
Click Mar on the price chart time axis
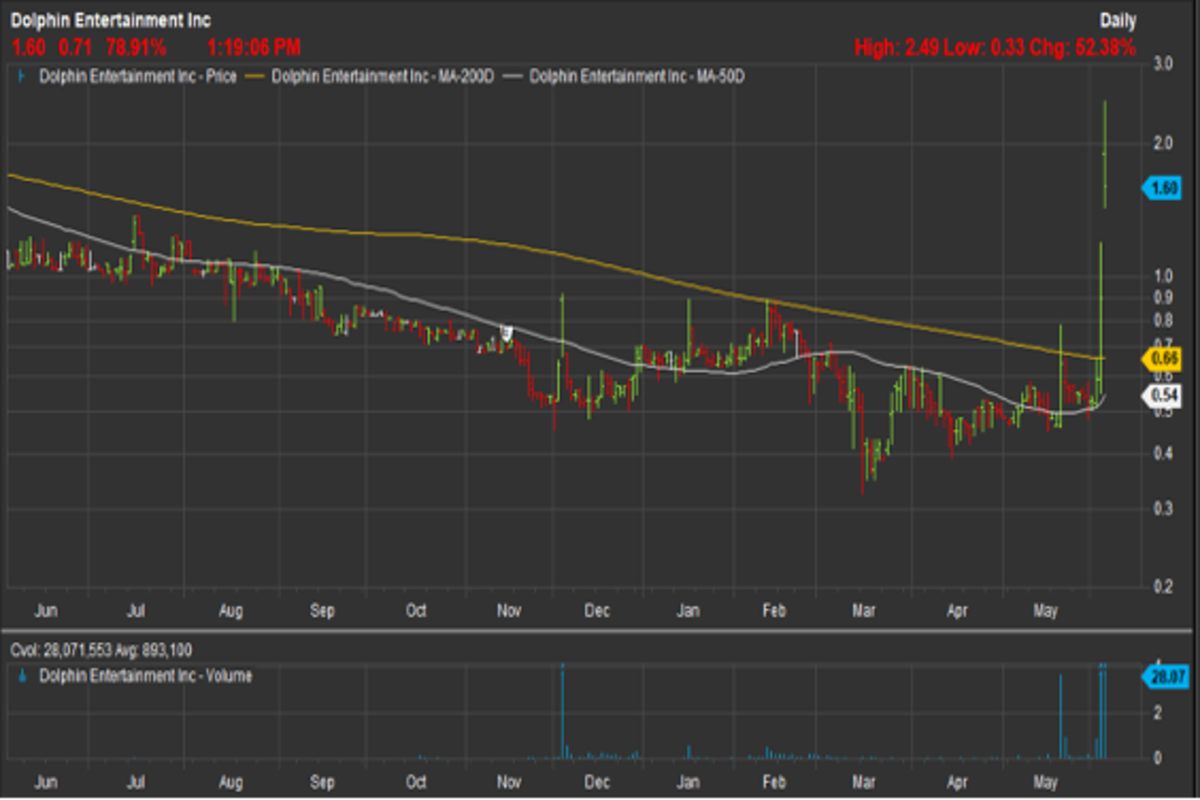(x=861, y=610)
